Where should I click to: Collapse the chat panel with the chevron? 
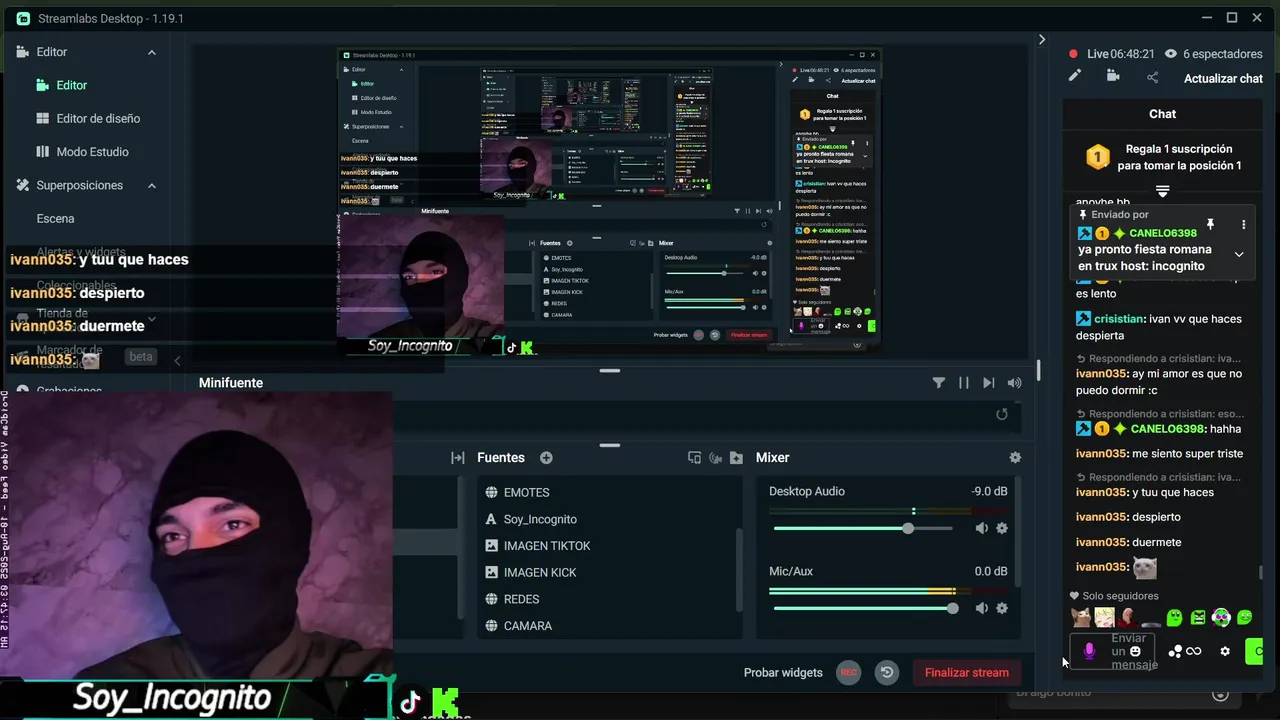coord(1042,40)
